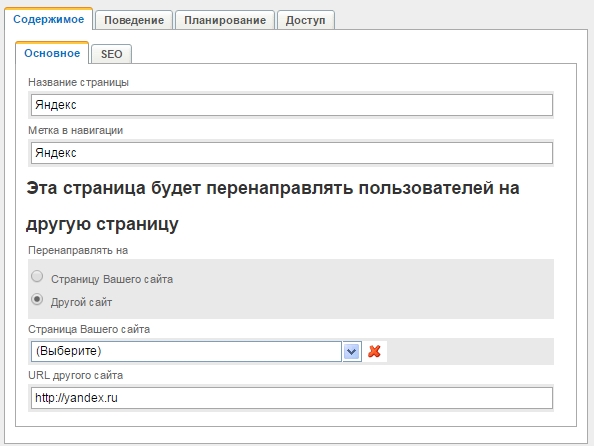Click the Перенаправлять на label
This screenshot has width=594, height=446.
coord(78,250)
